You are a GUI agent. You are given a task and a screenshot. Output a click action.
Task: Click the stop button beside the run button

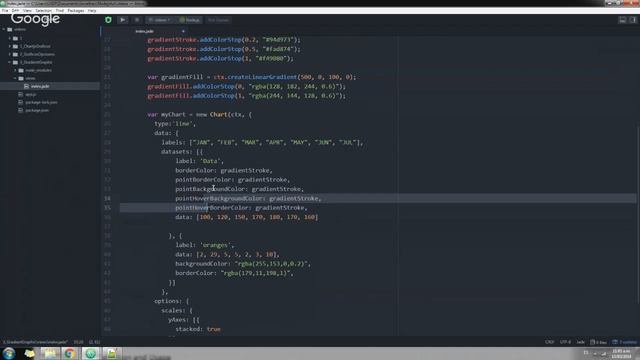pyautogui.click(x=137, y=20)
